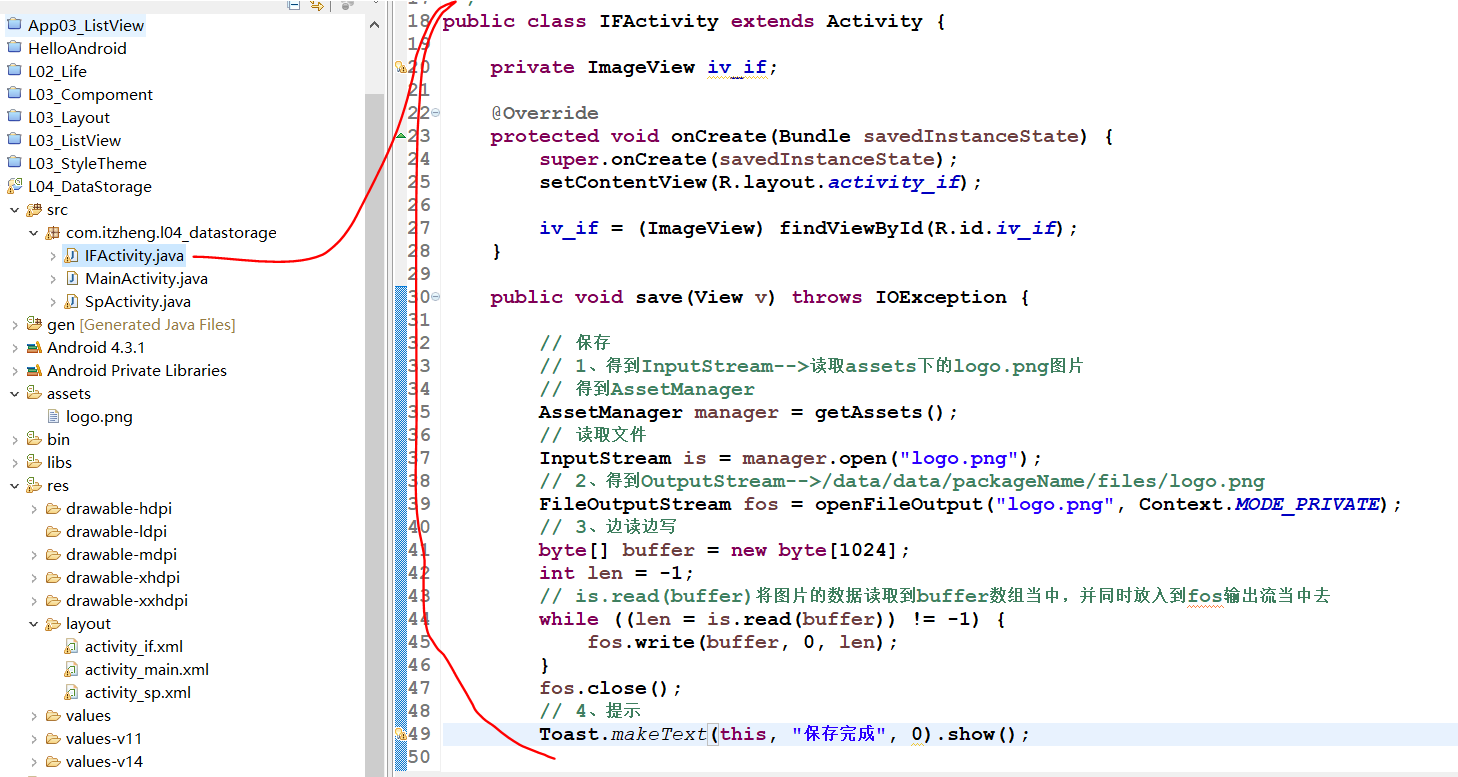Expand the drawable-xxhdpi folder node
This screenshot has height=777, width=1458.
click(33, 601)
